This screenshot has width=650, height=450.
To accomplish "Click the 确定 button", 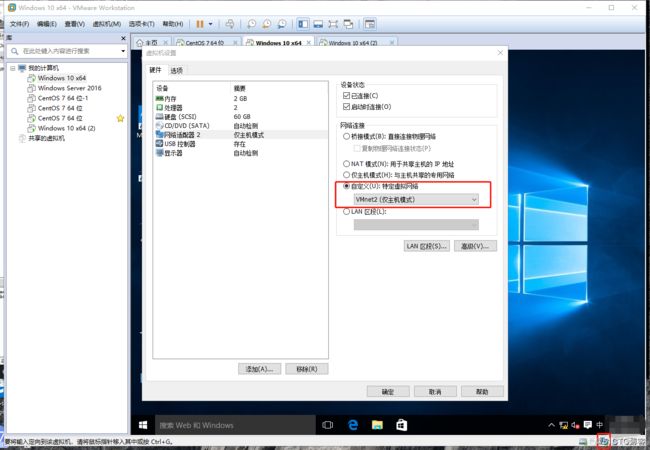I will [x=388, y=392].
